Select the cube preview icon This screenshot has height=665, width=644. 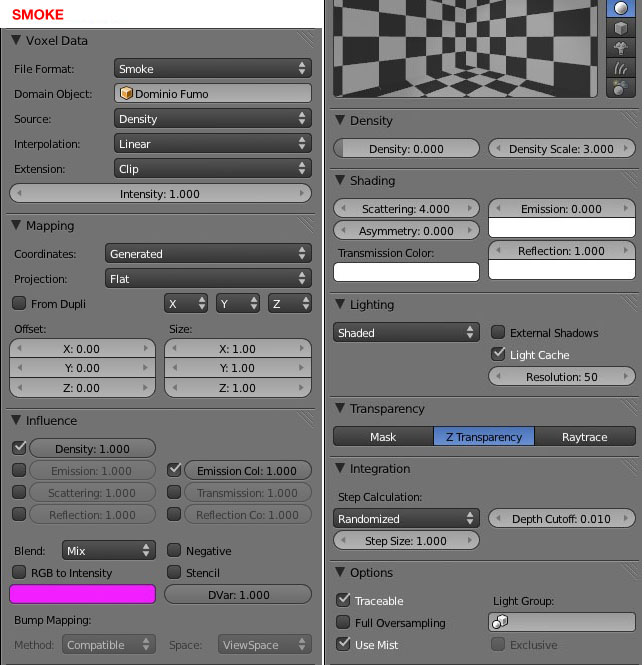(x=621, y=28)
